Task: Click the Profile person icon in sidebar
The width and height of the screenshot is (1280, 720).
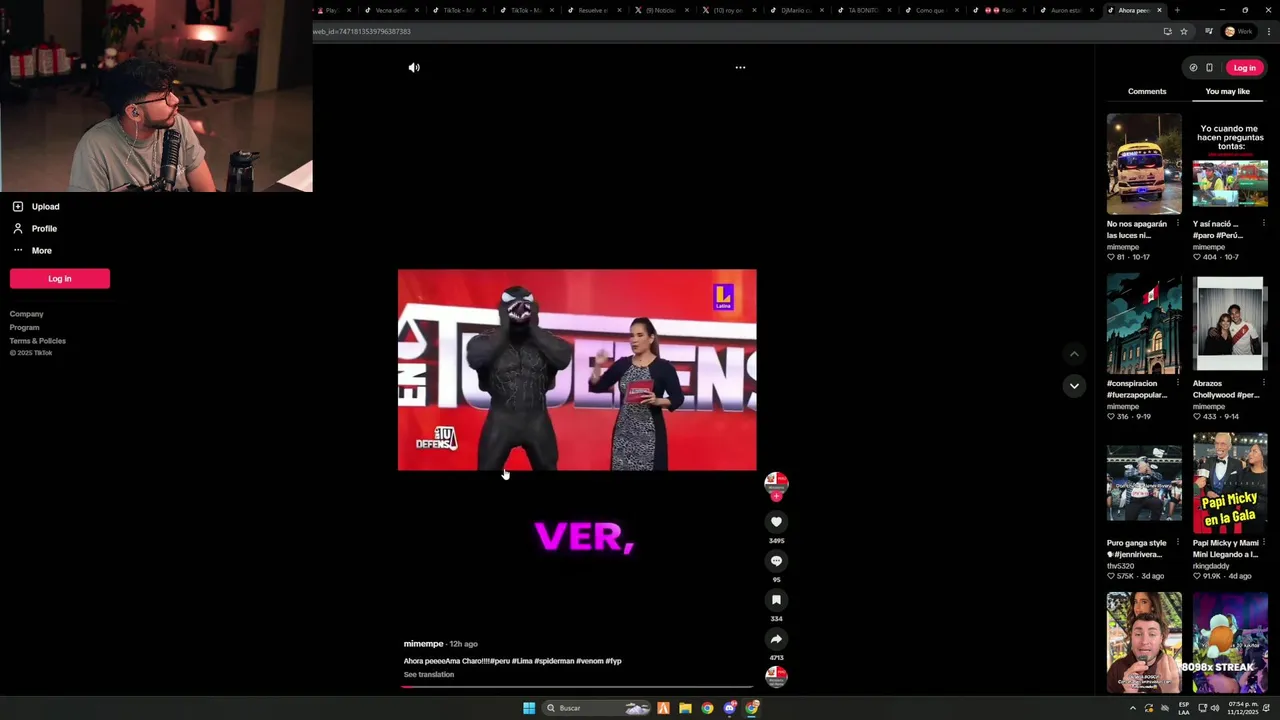Action: coord(17,228)
